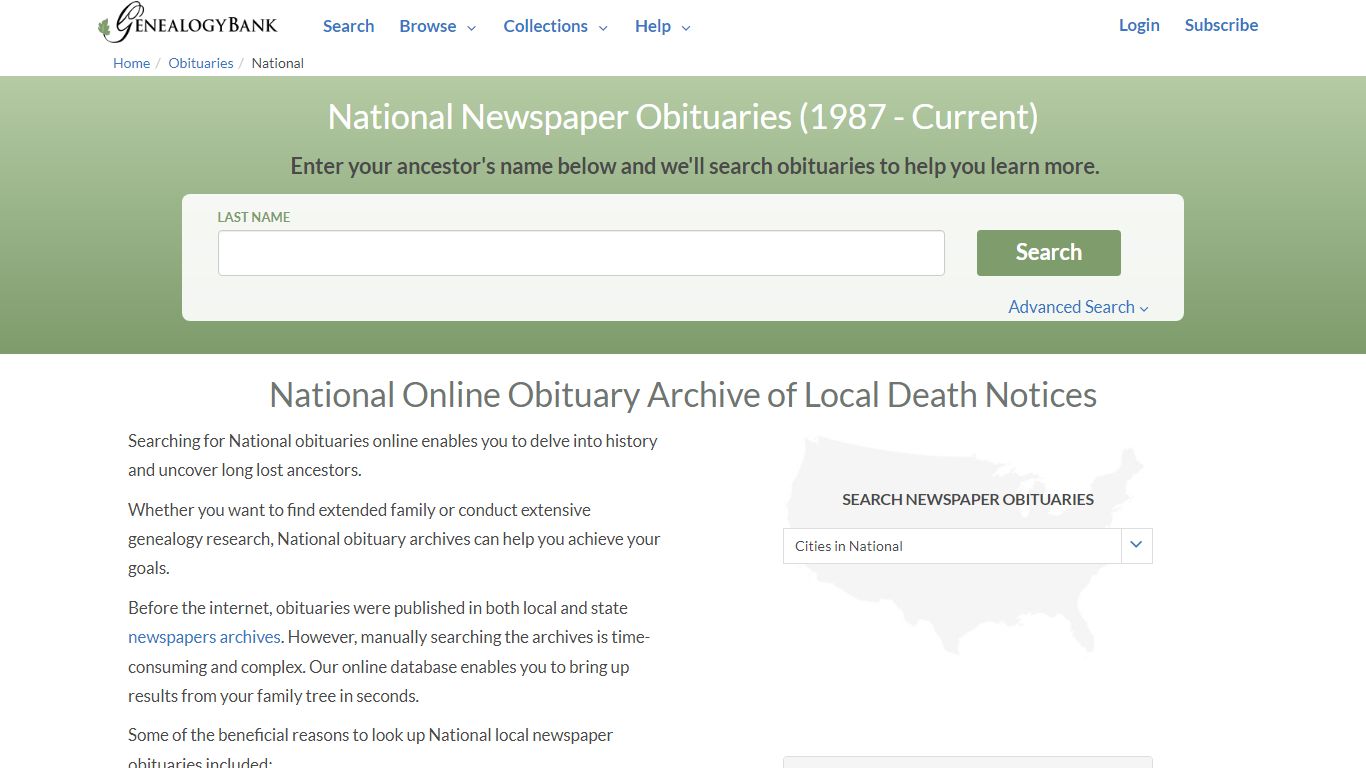Screen dimensions: 1366x768
Task: Click the National breadcrumb text
Action: click(x=278, y=63)
